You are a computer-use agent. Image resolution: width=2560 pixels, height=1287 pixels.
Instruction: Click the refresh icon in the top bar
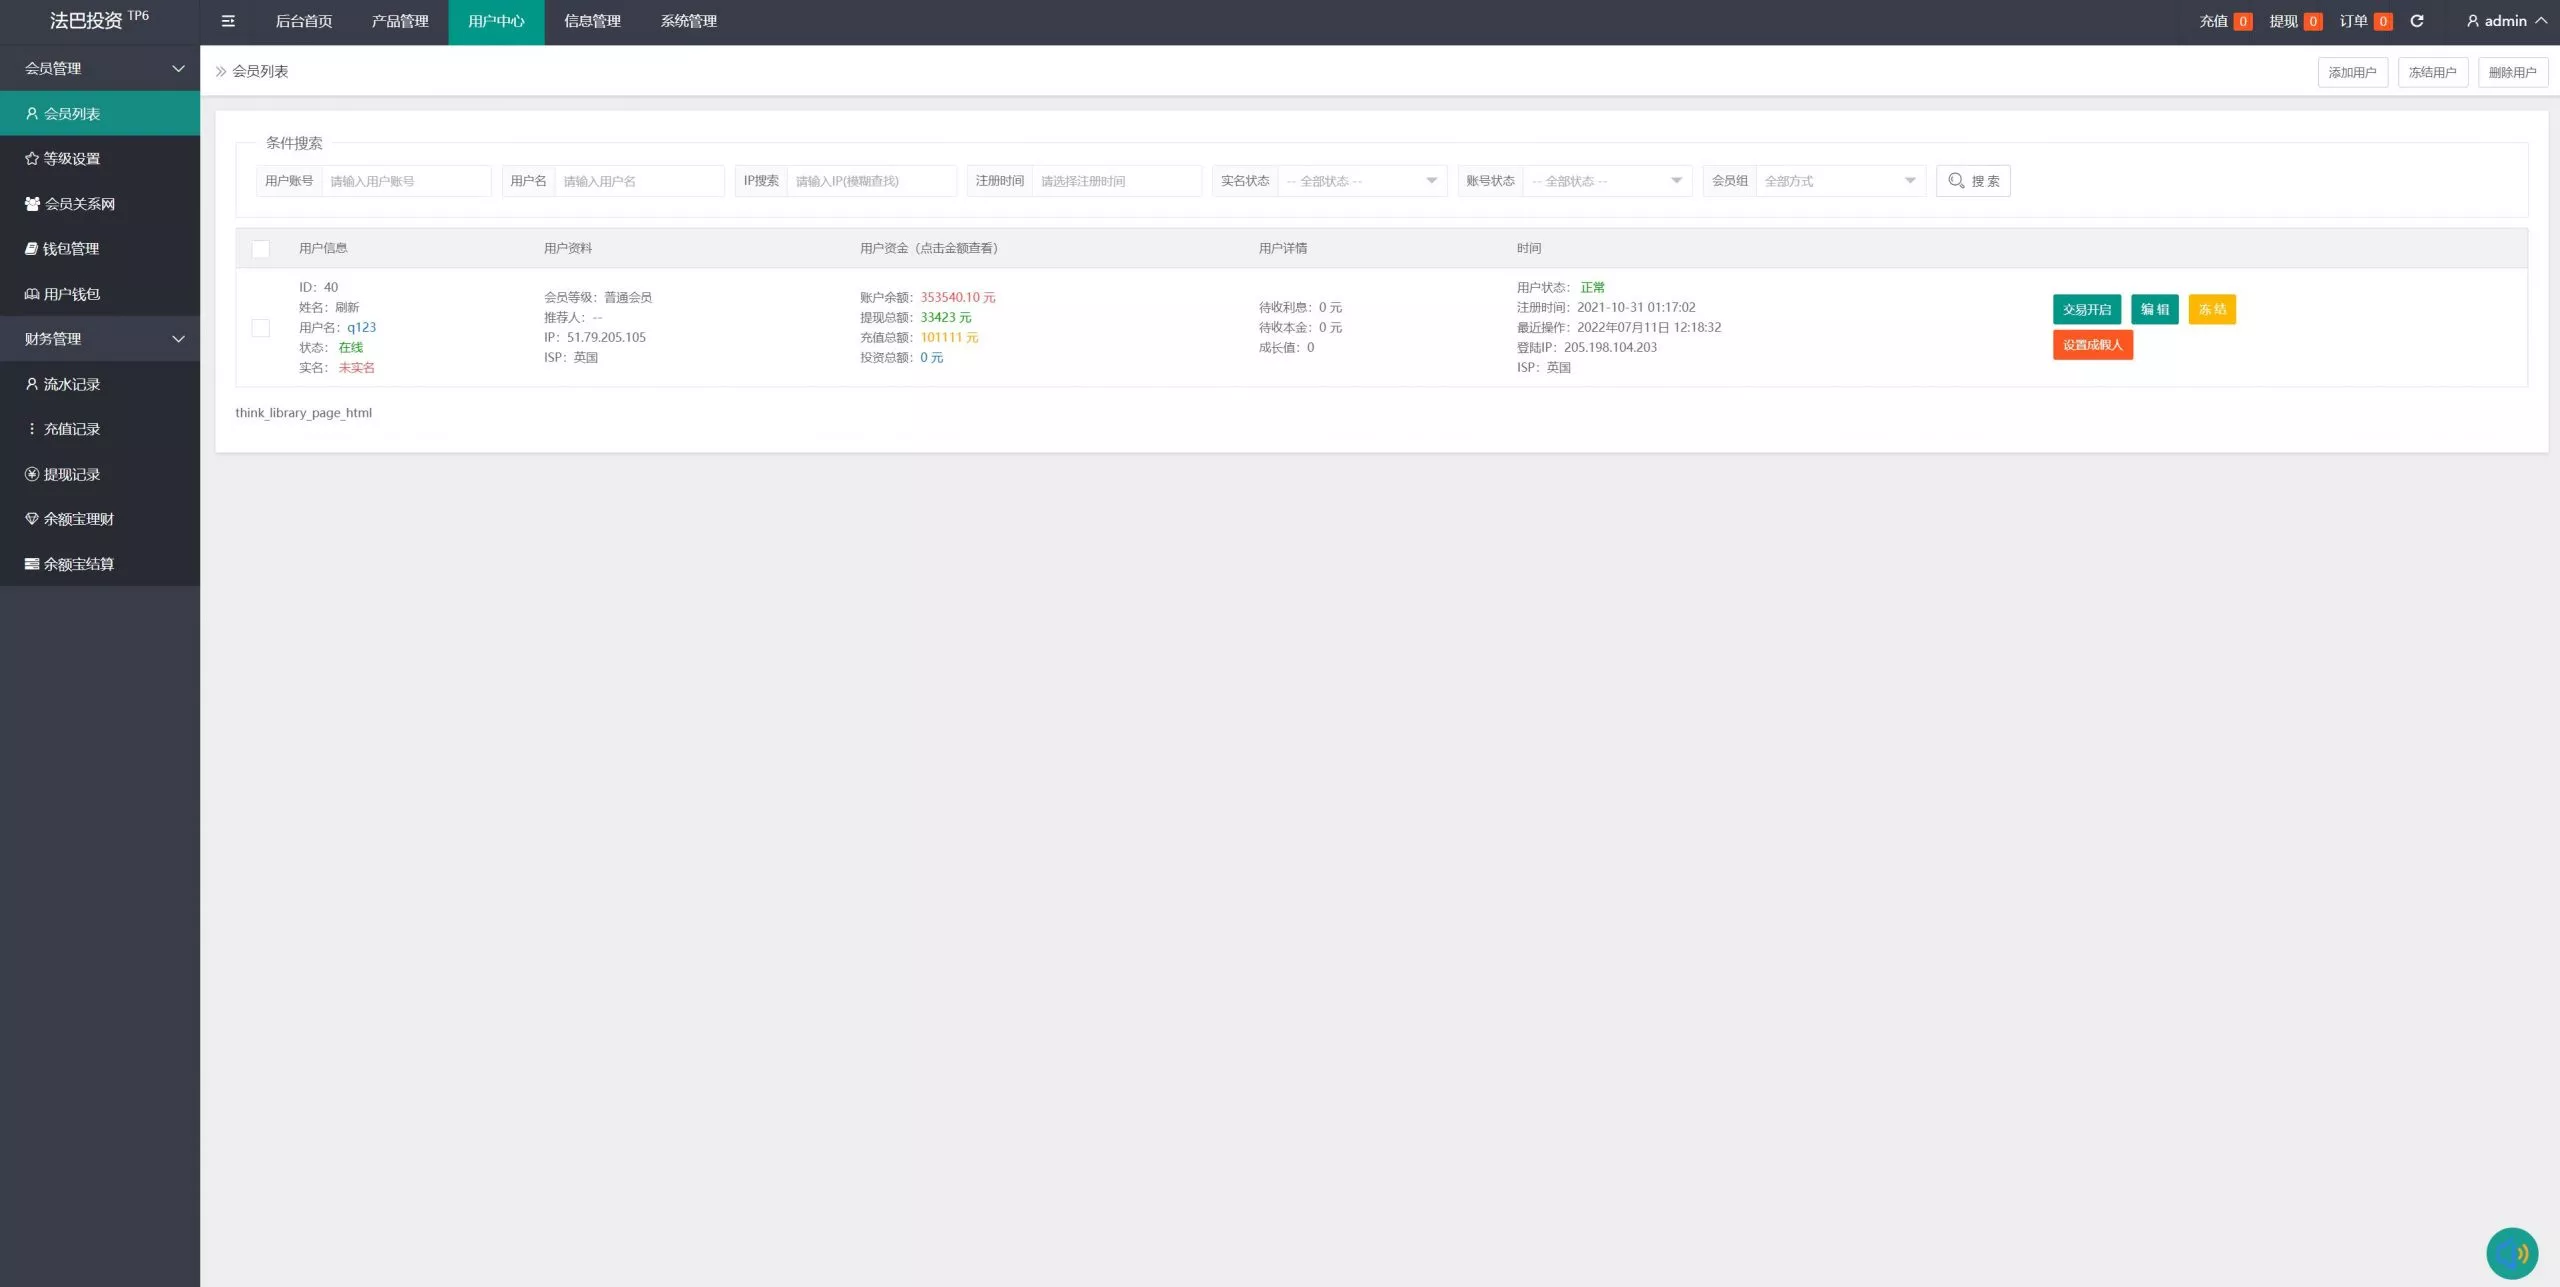coord(2417,21)
